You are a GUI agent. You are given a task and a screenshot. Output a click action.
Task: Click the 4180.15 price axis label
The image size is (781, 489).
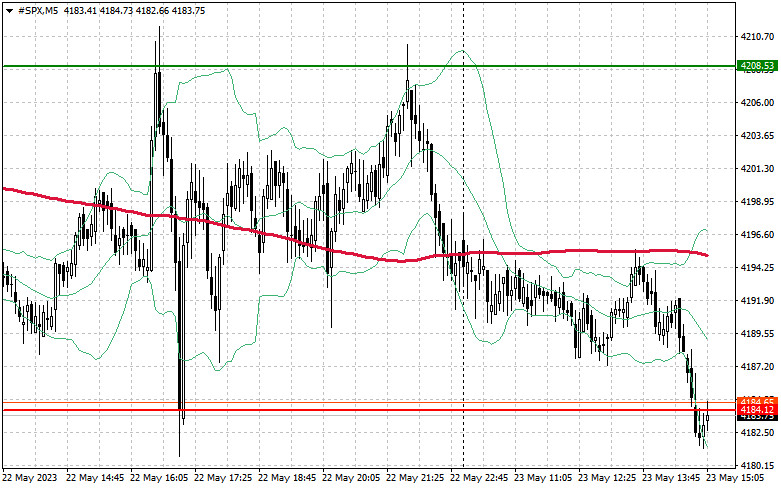[x=757, y=465]
